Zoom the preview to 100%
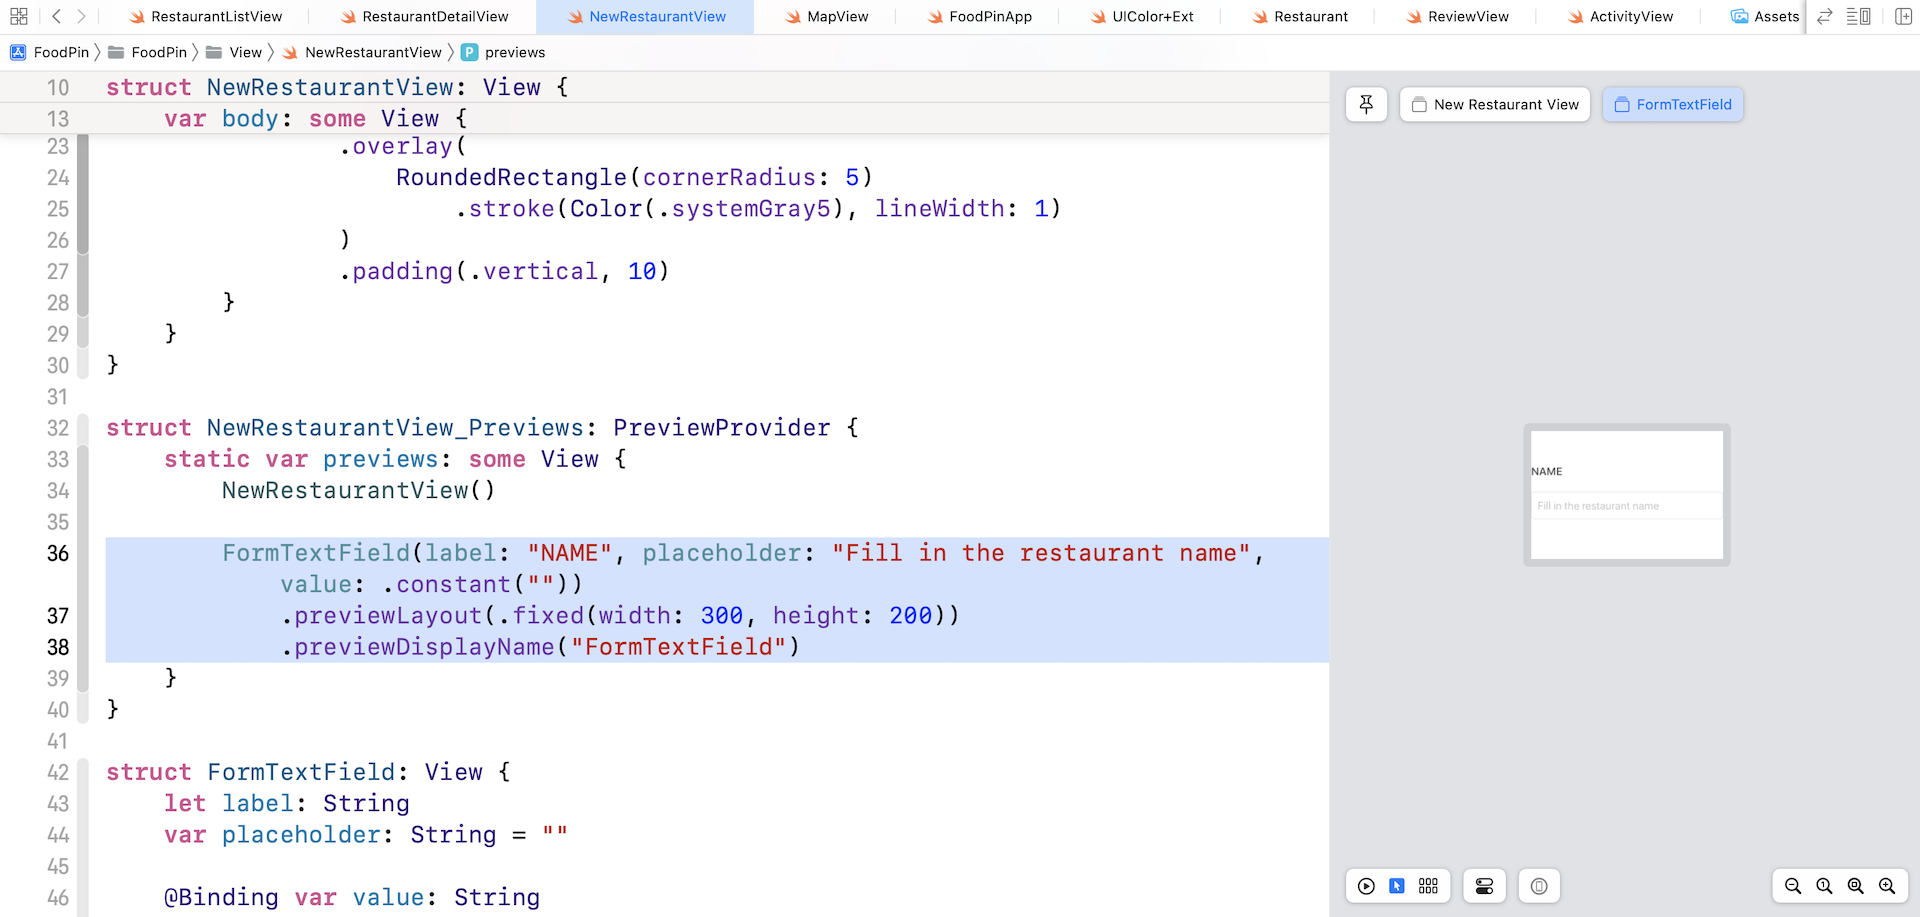The width and height of the screenshot is (1920, 917). (x=1824, y=886)
